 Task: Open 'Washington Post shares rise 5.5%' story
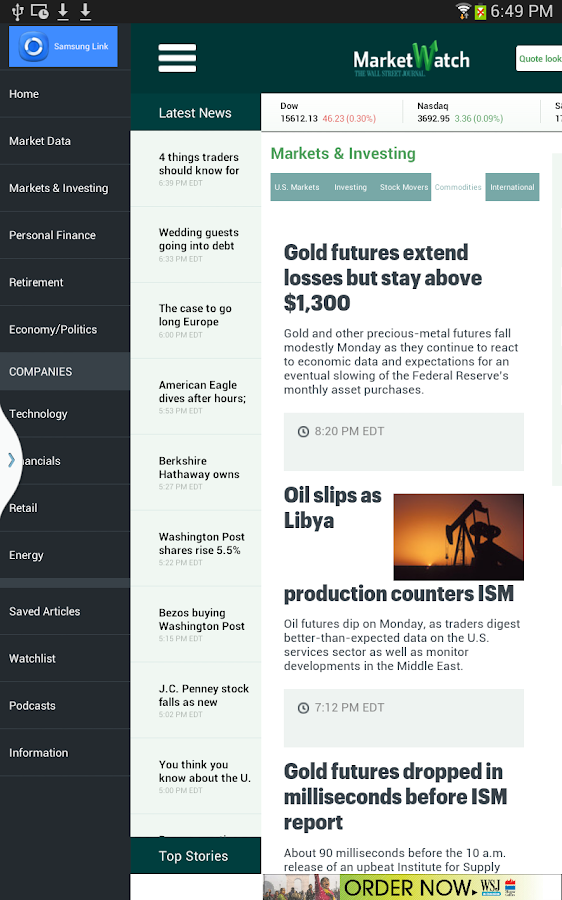pos(196,549)
